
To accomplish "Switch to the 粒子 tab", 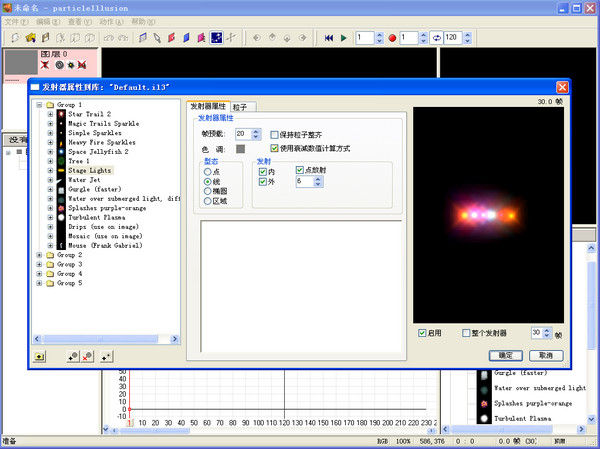I will coord(241,106).
